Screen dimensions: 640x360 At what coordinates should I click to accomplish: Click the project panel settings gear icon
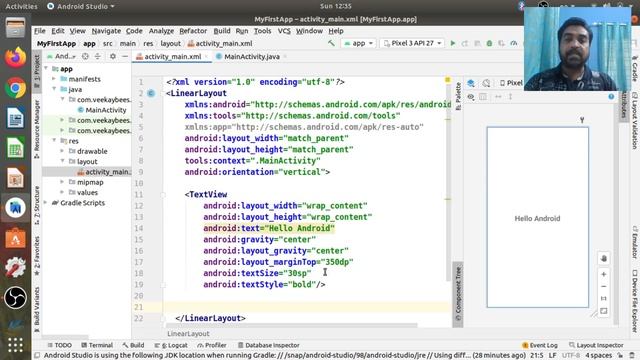tap(113, 56)
